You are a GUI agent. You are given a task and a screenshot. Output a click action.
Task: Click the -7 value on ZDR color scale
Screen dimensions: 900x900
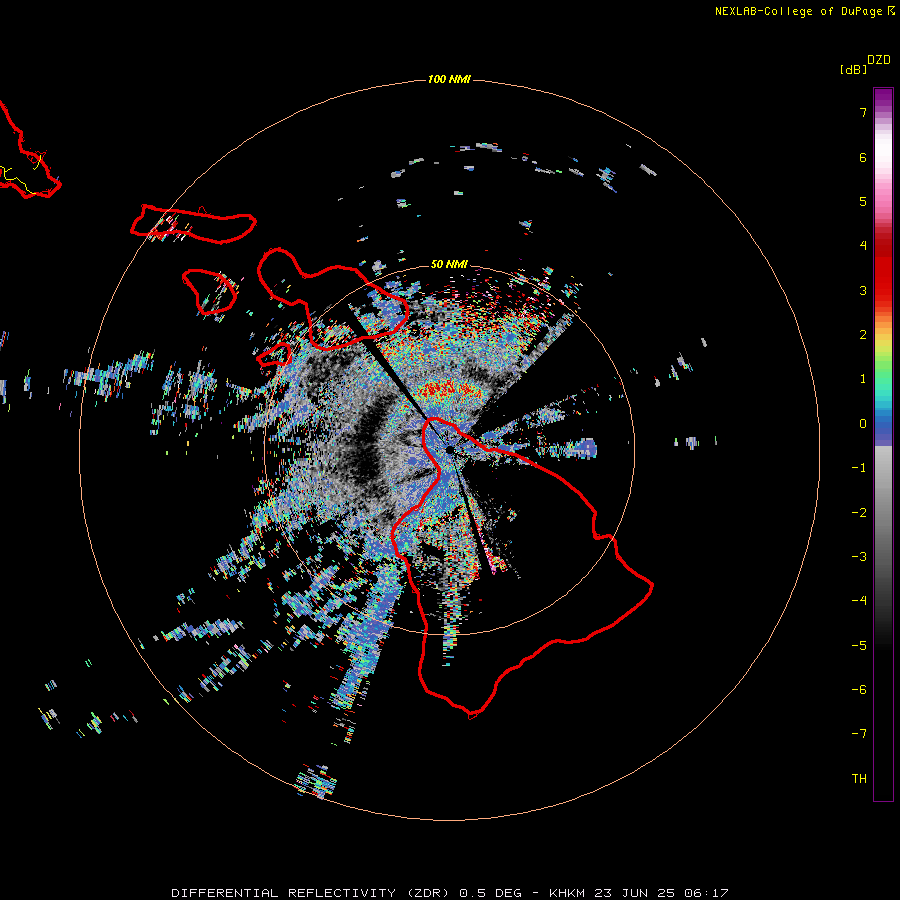(859, 734)
